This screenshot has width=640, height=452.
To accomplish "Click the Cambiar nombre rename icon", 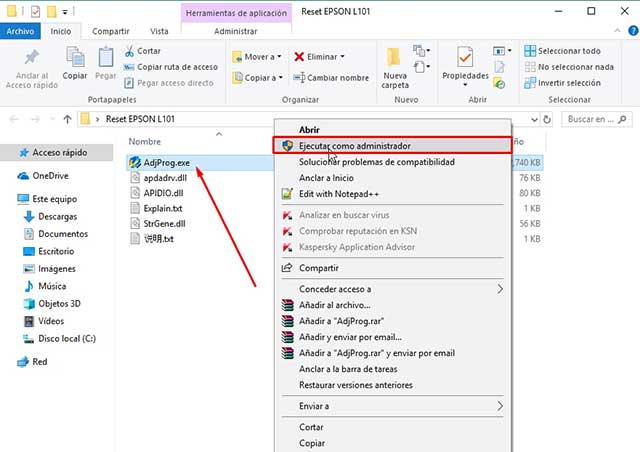I will [x=299, y=78].
